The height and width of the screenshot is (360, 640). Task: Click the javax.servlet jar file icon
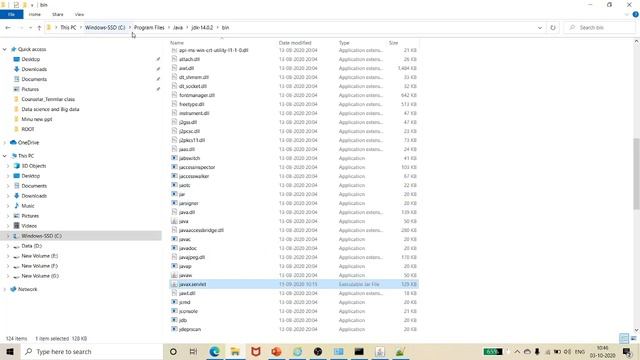[174, 284]
